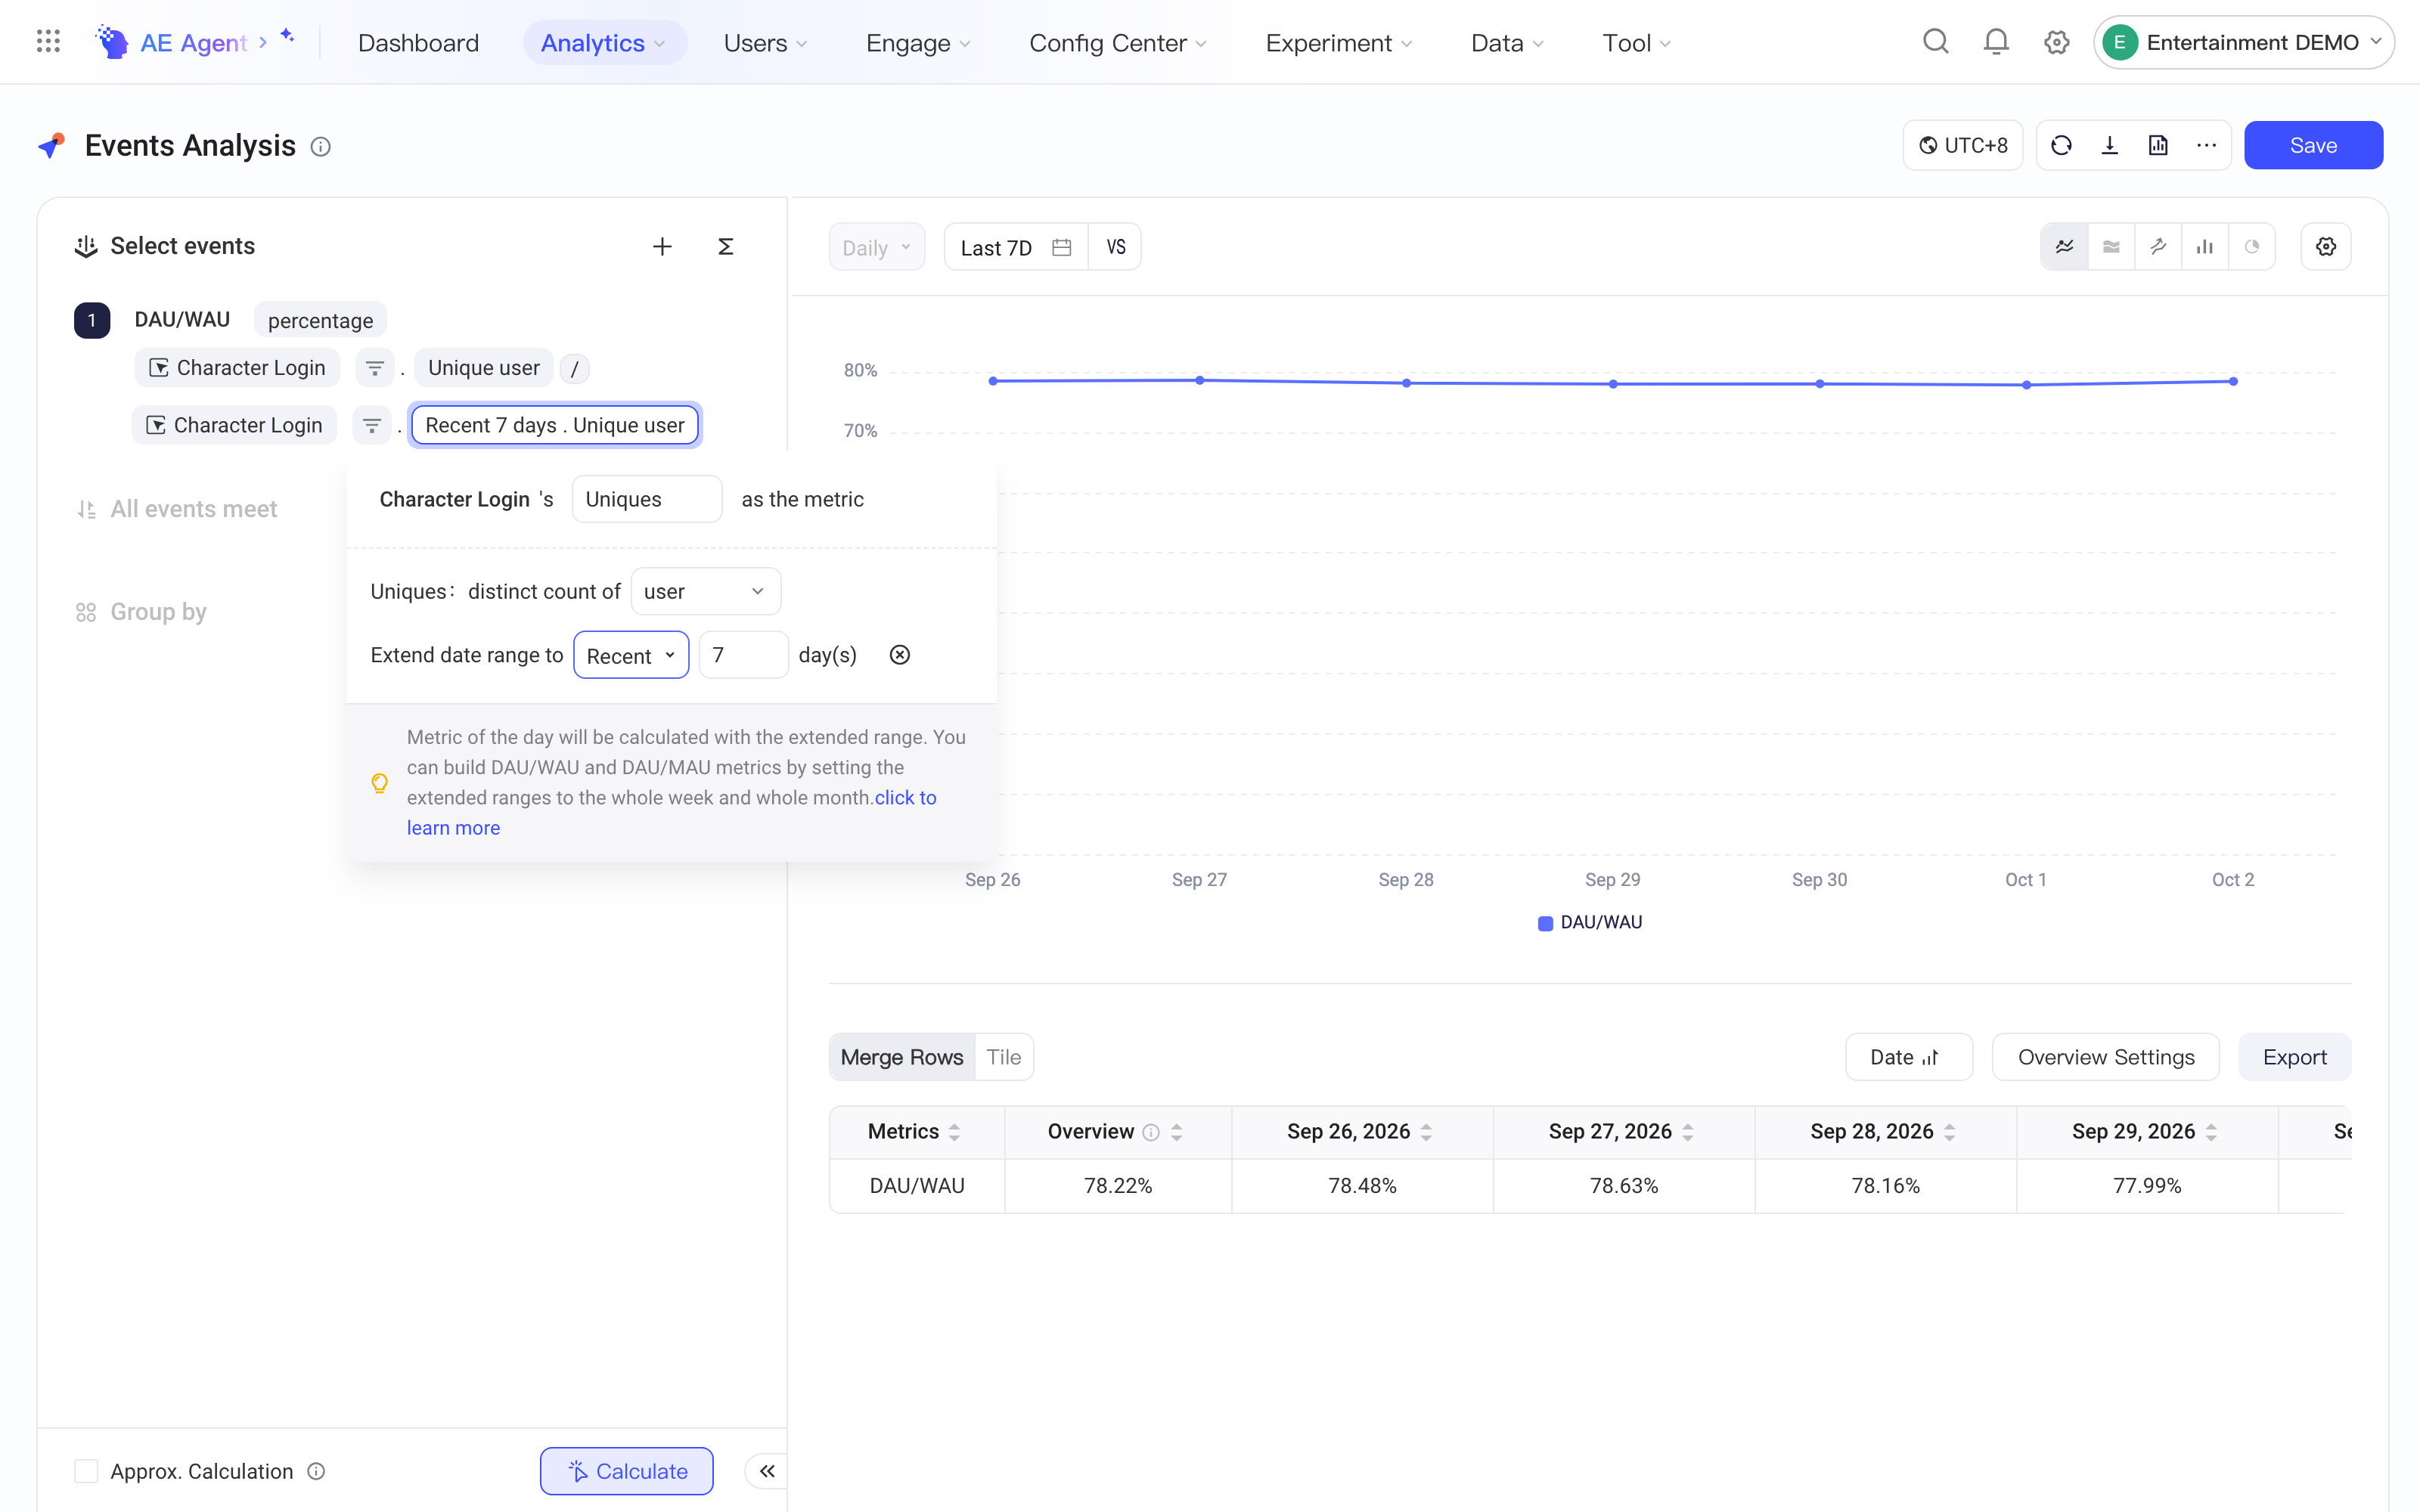Click the Save button
2420x1512 pixels.
tap(2313, 146)
